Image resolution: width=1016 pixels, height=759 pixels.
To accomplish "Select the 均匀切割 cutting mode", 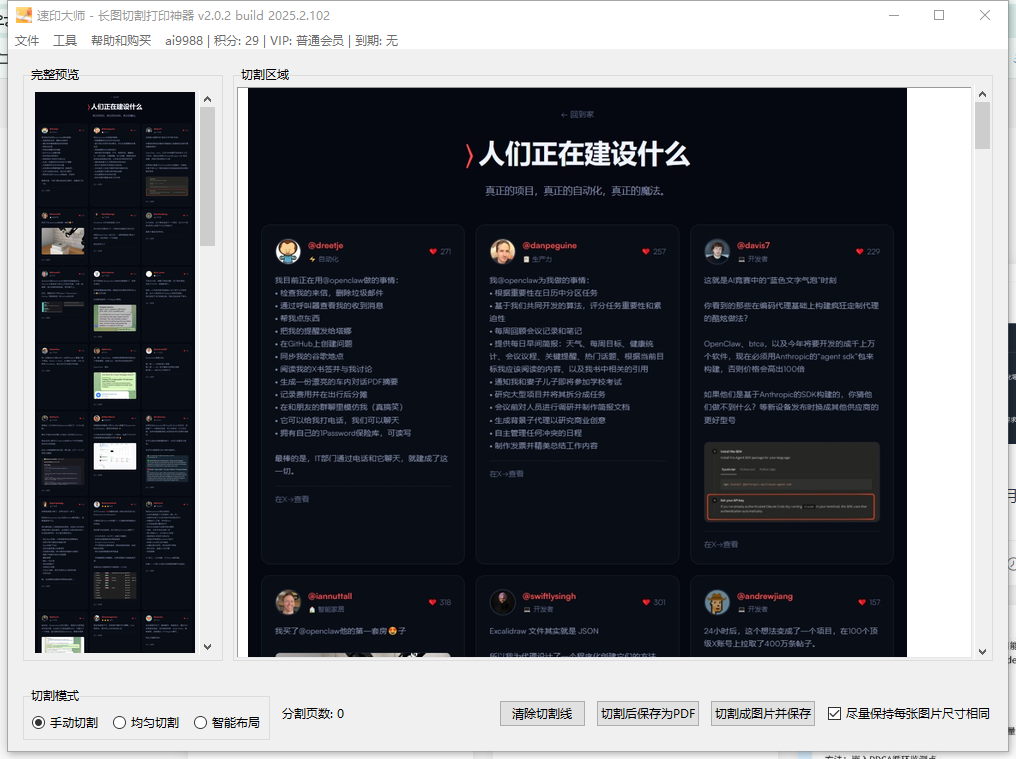I will (119, 722).
